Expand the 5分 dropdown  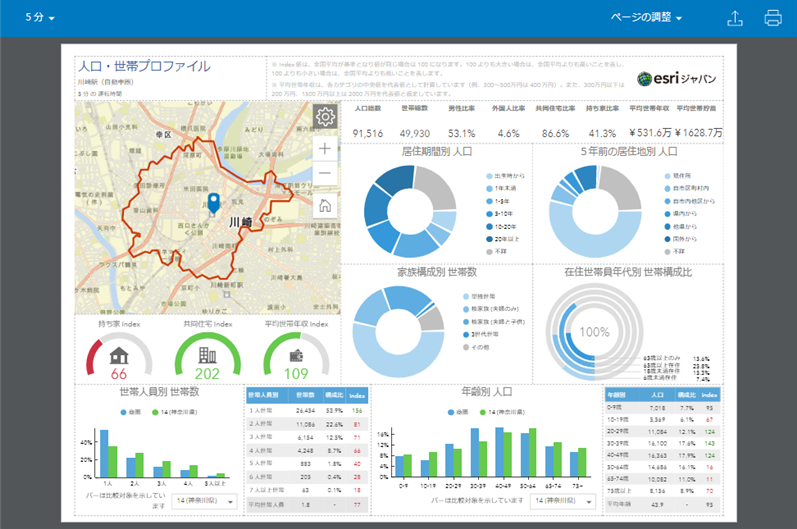tap(40, 18)
